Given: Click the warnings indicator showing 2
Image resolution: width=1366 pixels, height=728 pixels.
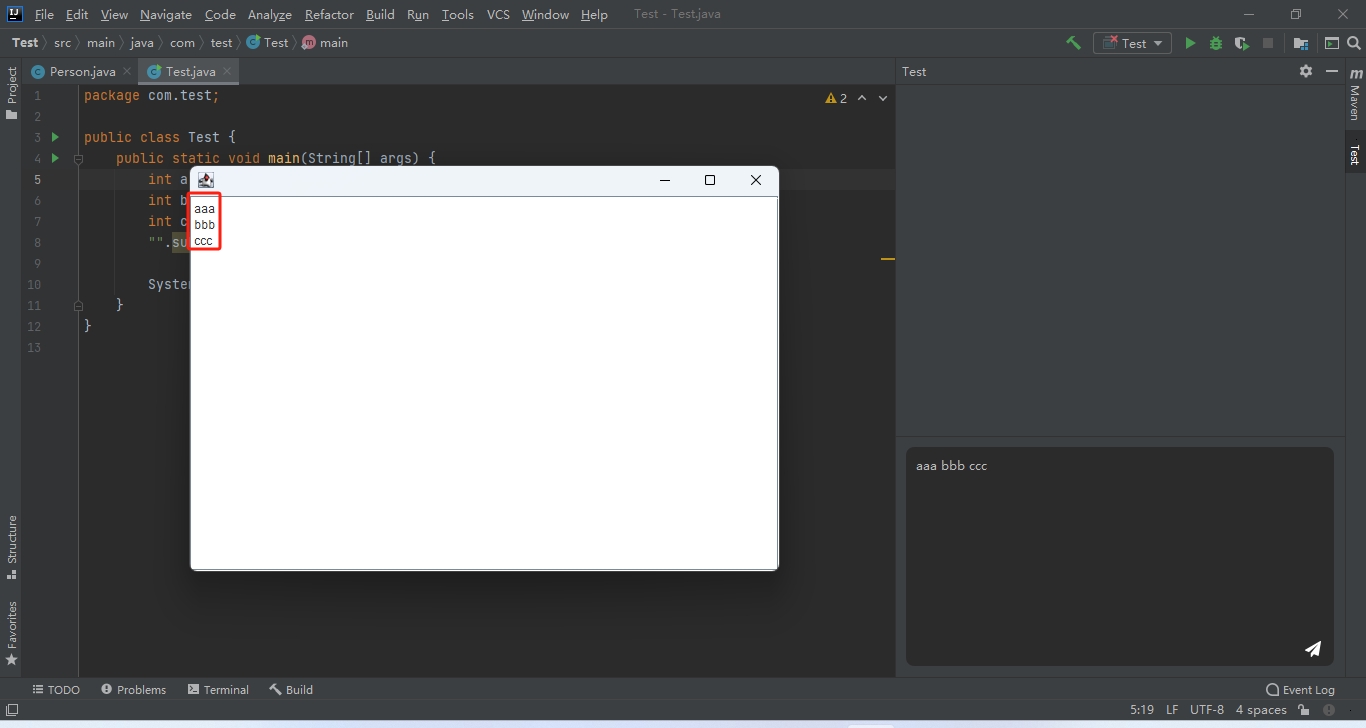Looking at the screenshot, I should click(836, 98).
